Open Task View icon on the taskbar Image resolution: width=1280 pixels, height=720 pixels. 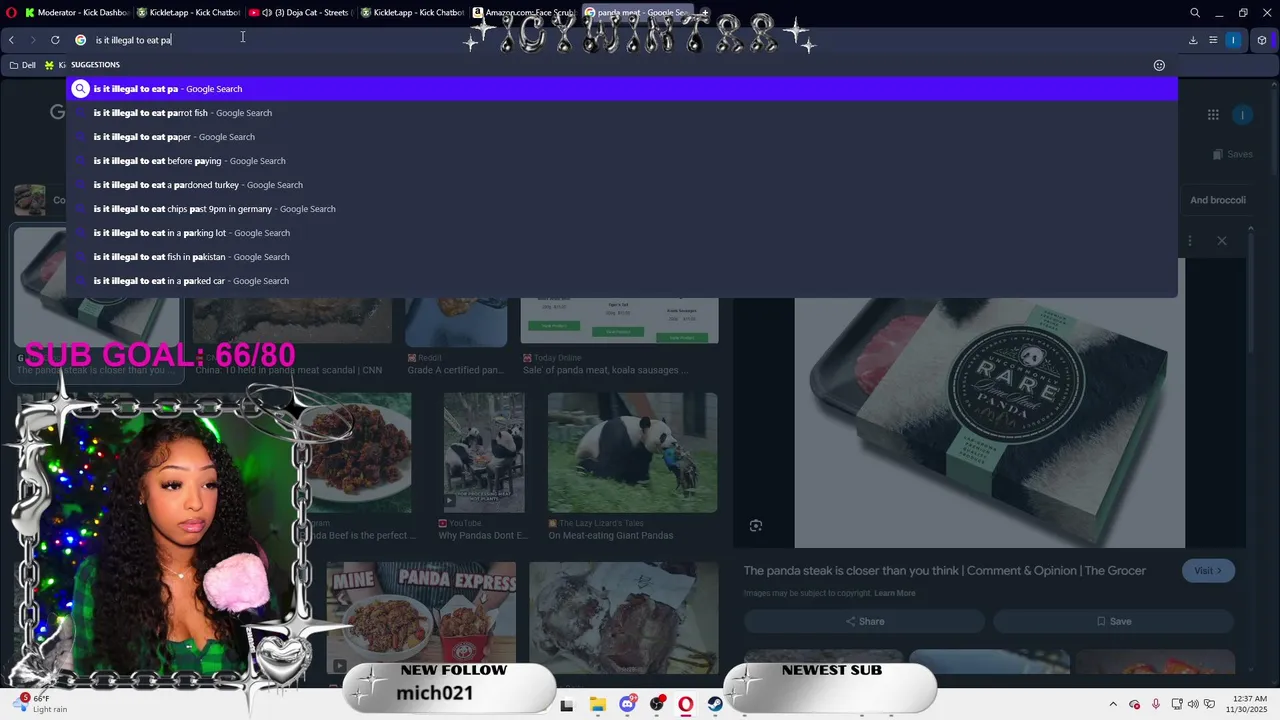point(567,705)
